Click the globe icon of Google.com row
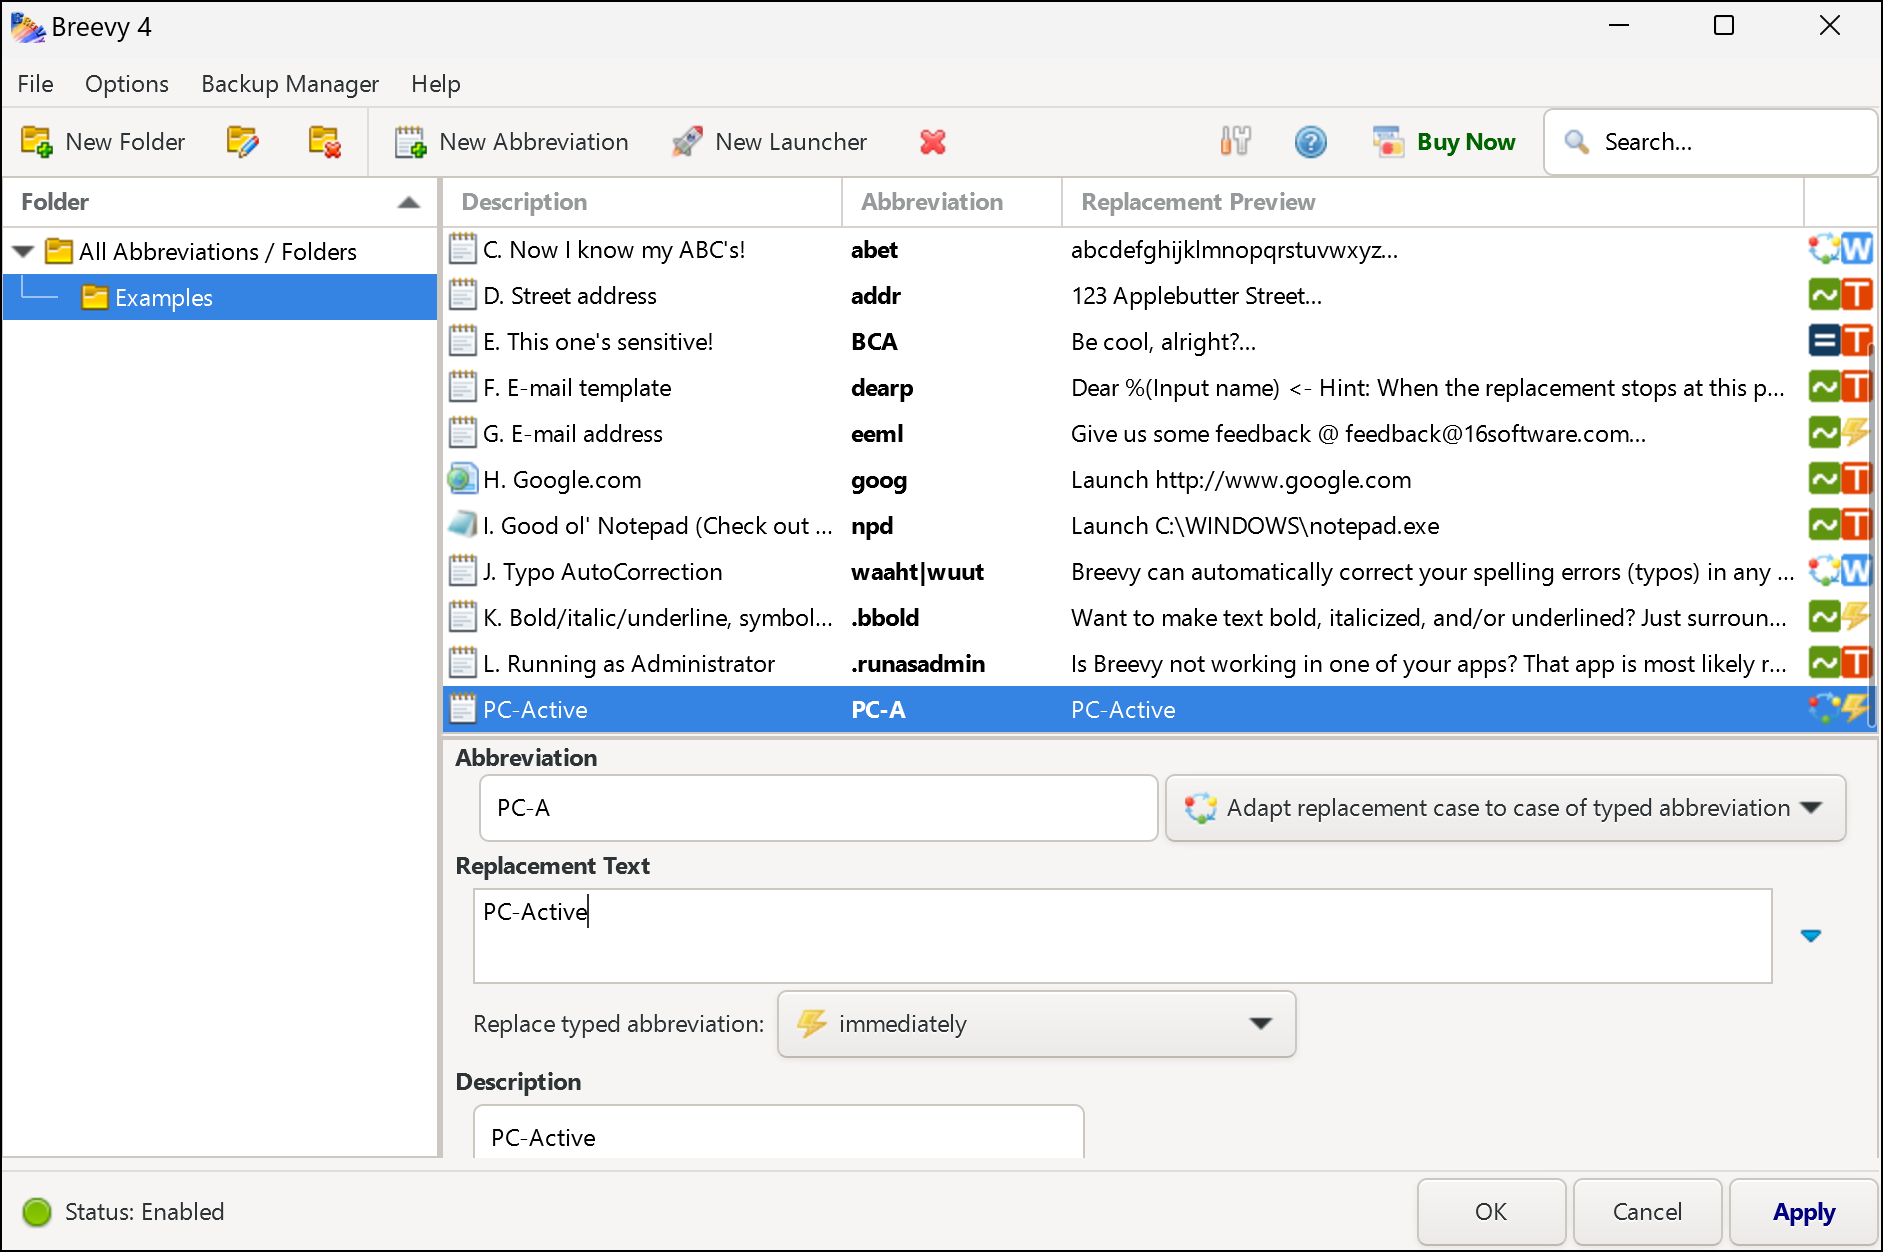Viewport: 1883px width, 1252px height. 462,479
